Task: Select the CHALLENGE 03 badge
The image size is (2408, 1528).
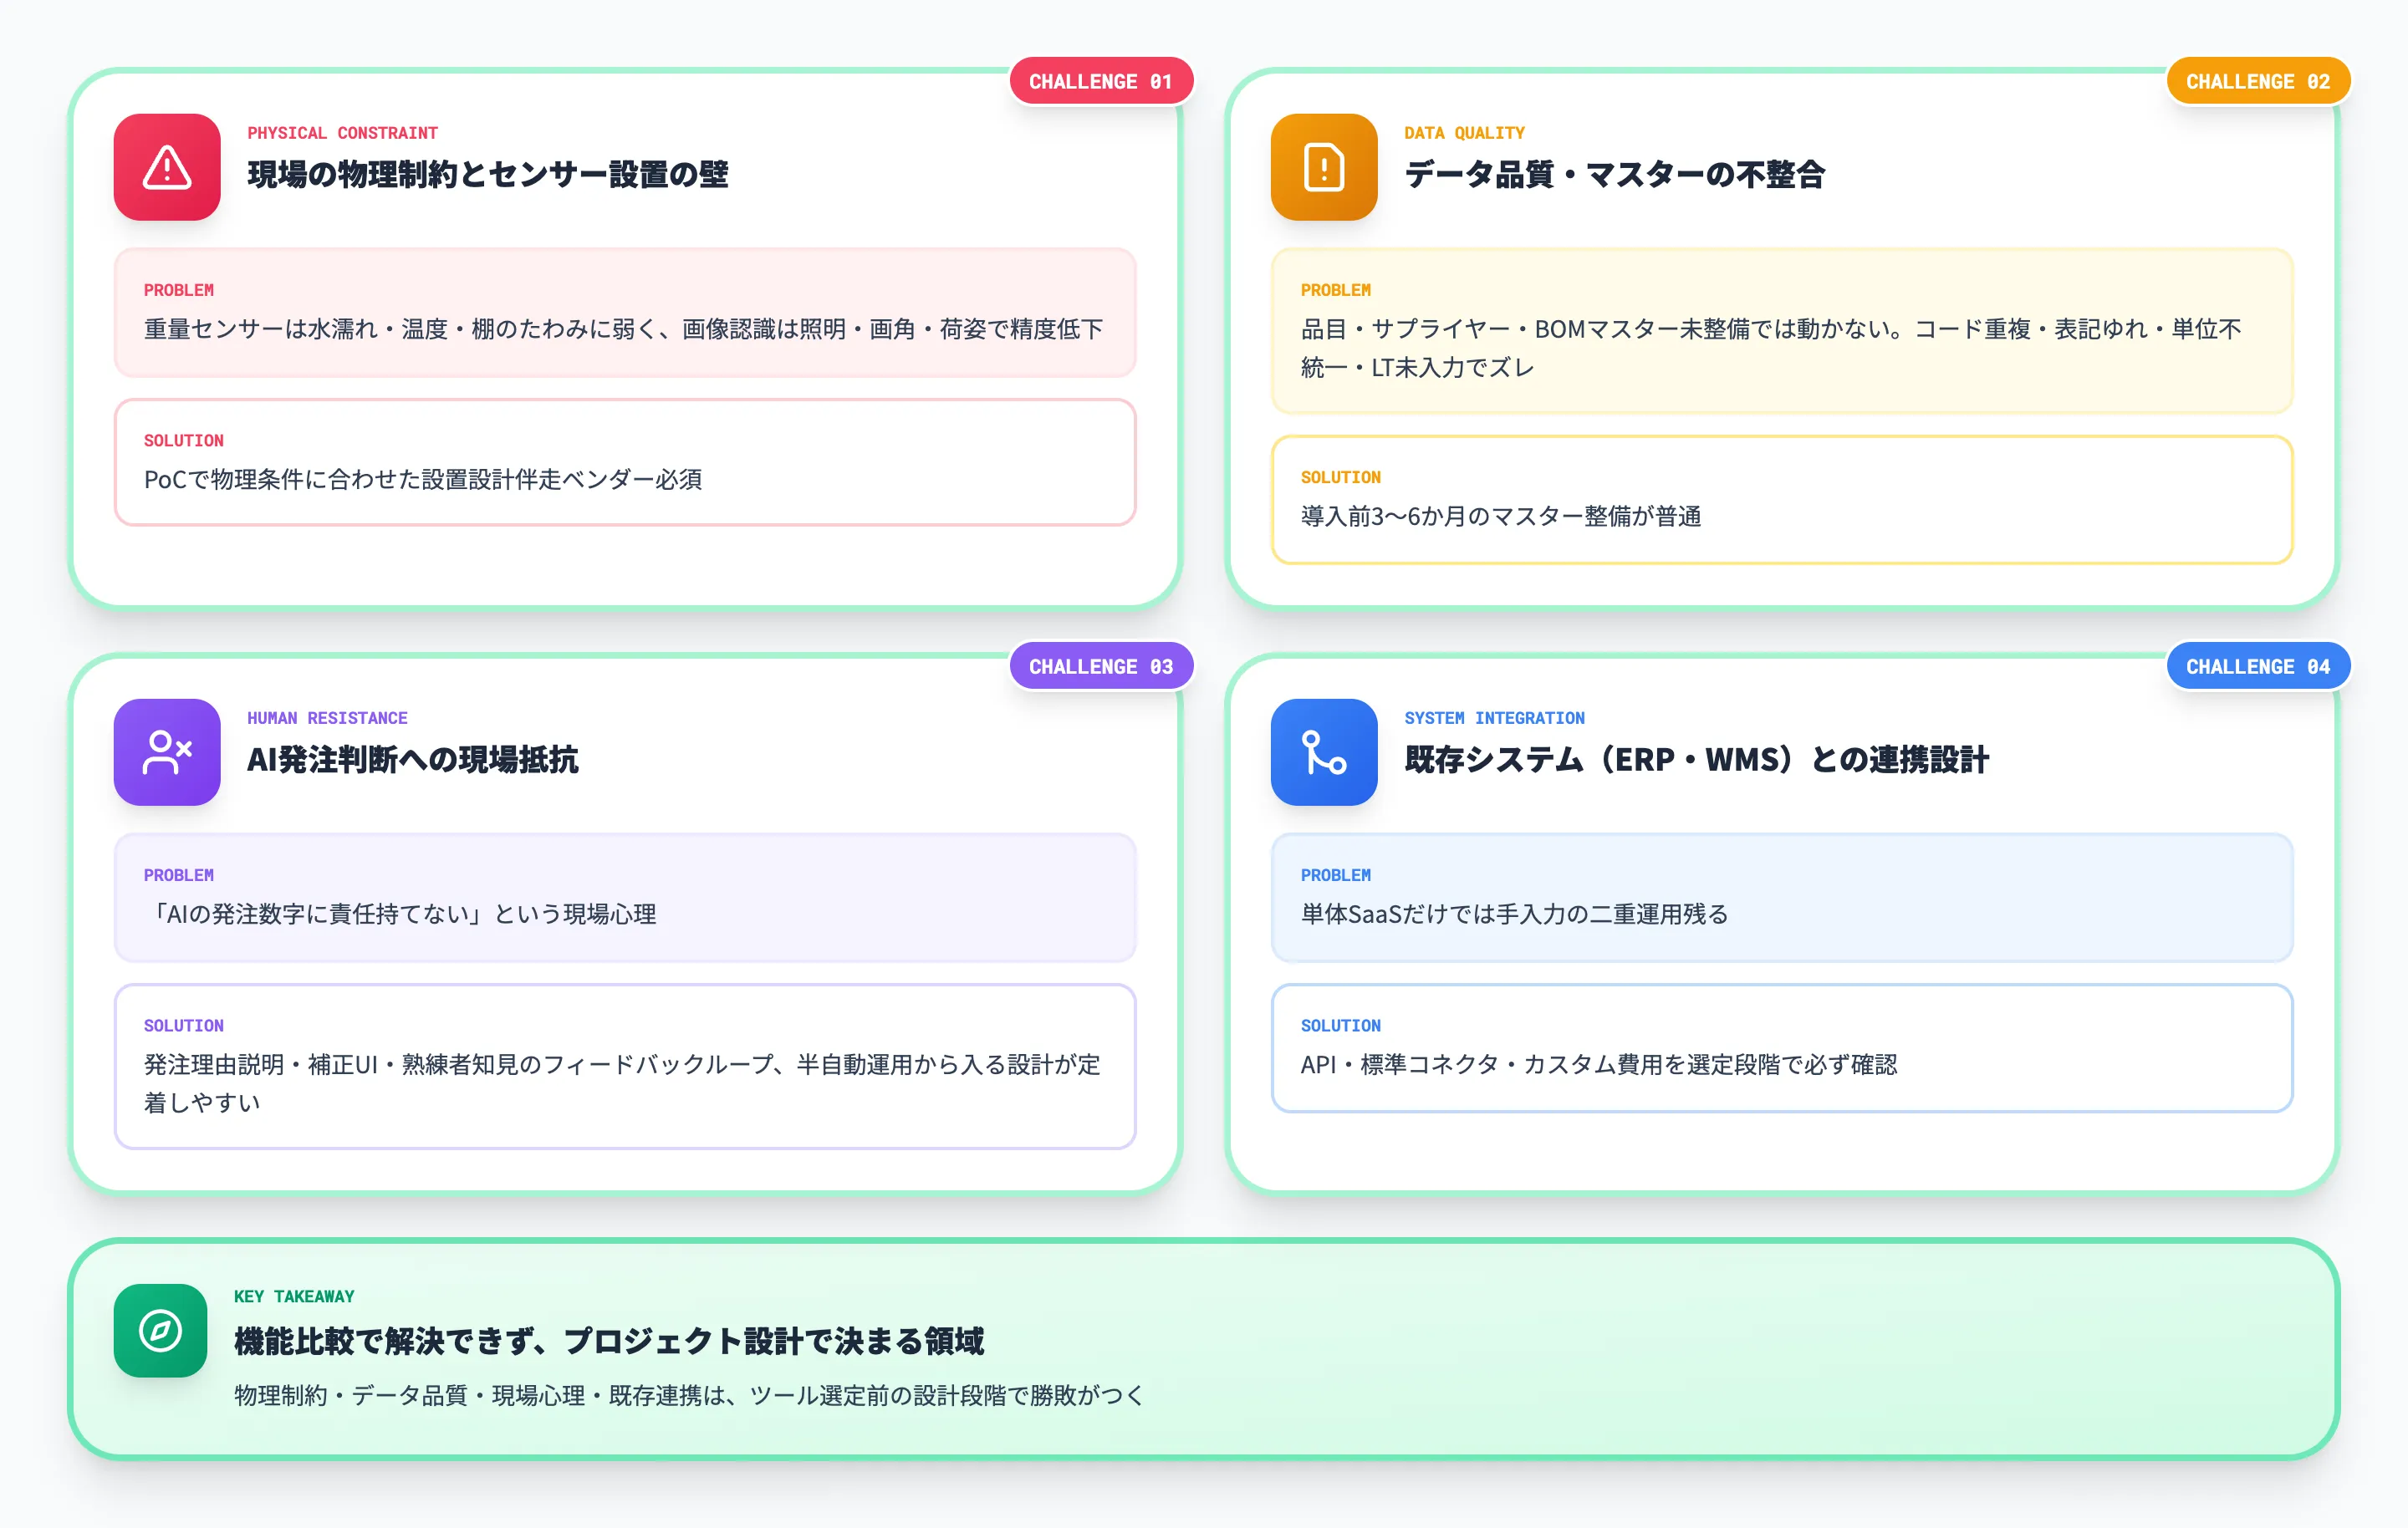Action: pyautogui.click(x=1101, y=666)
